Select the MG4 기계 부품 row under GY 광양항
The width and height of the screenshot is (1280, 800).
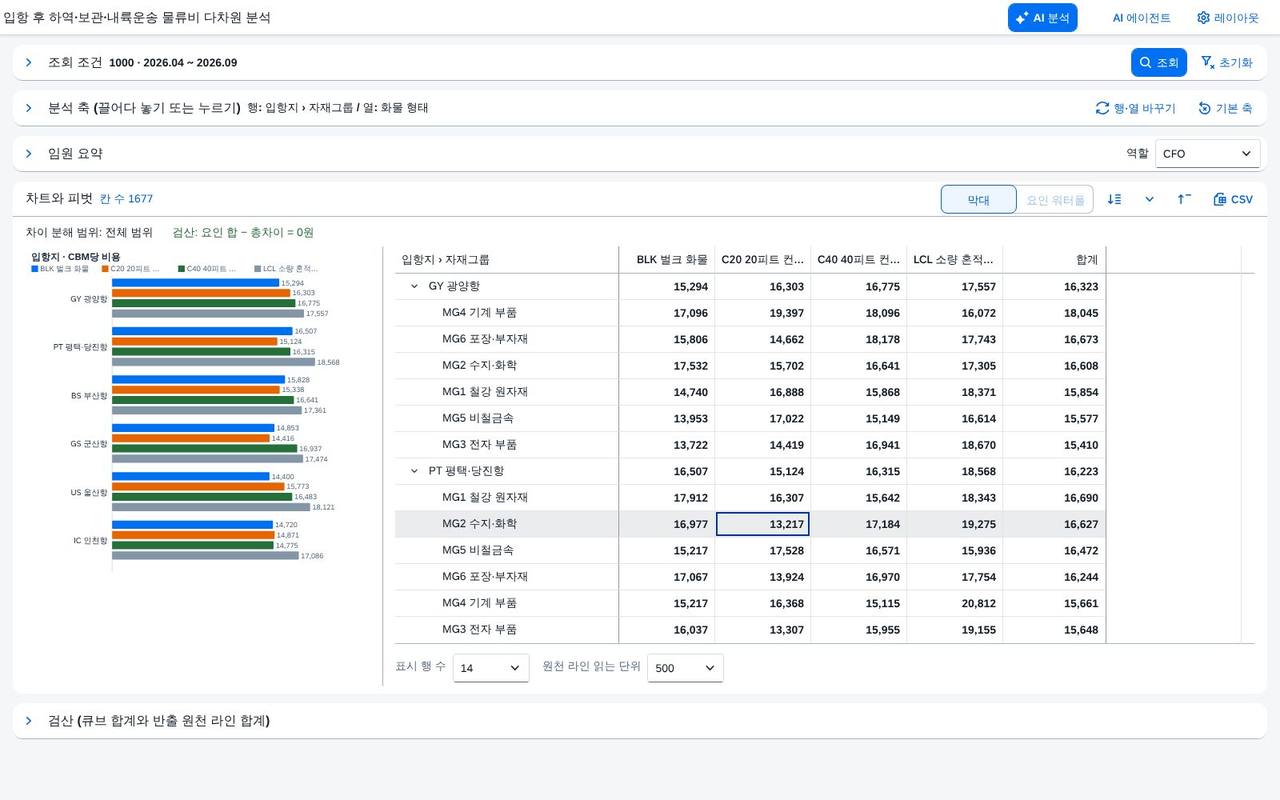(x=750, y=313)
